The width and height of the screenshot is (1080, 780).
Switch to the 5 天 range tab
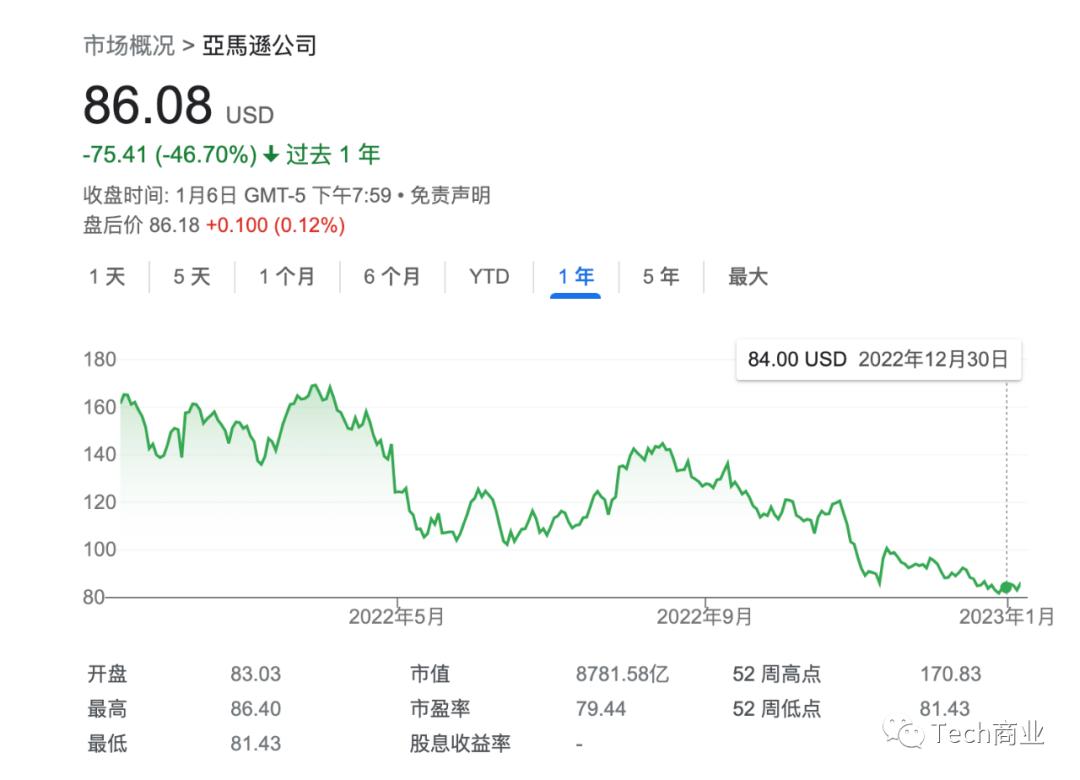pos(192,277)
